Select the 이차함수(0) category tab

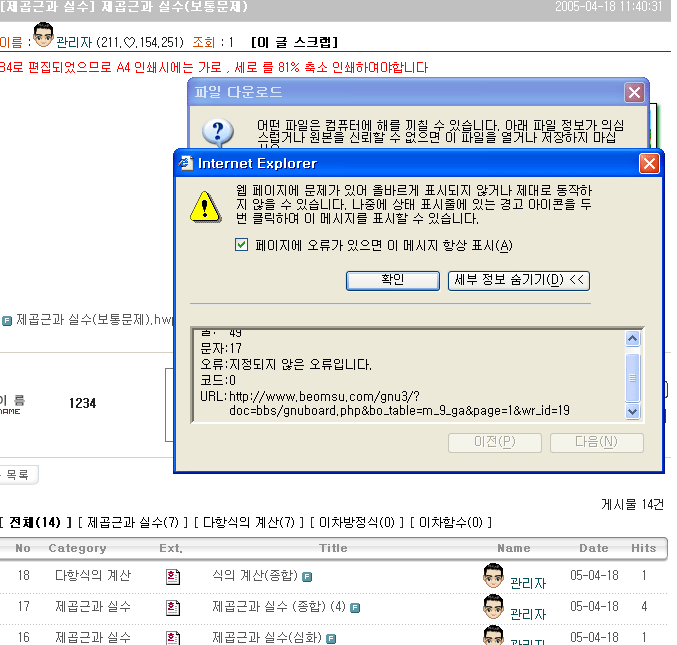click(450, 522)
